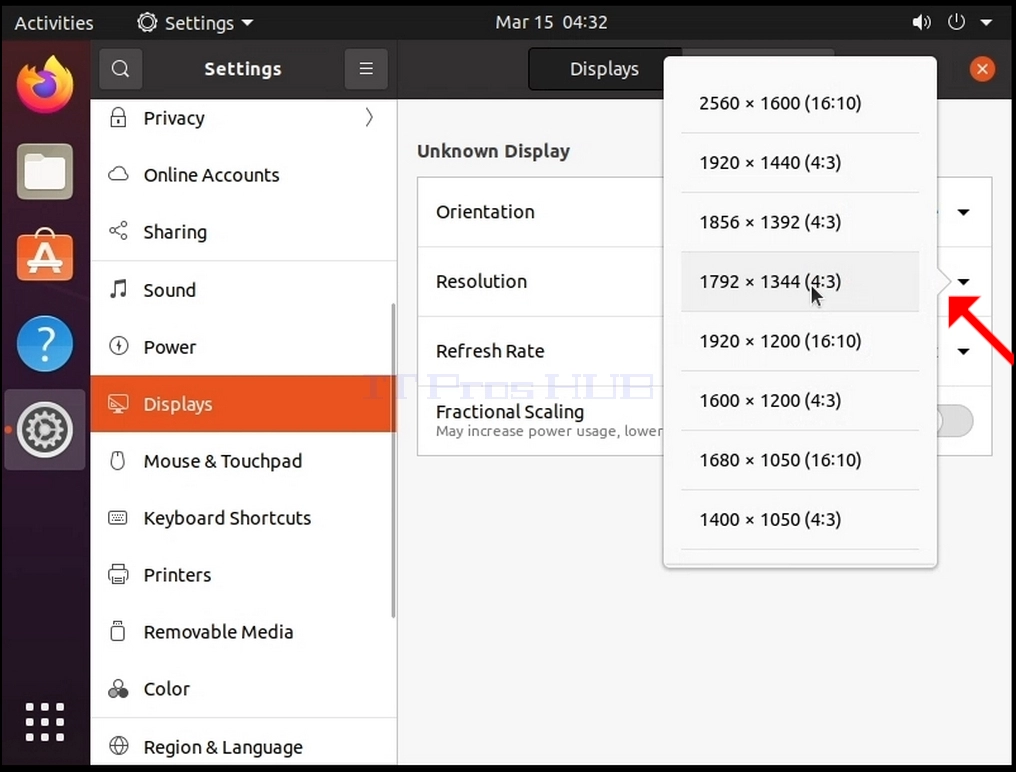Screen dimensions: 1016x772
Task: Click the volume icon in top bar
Action: (921, 23)
